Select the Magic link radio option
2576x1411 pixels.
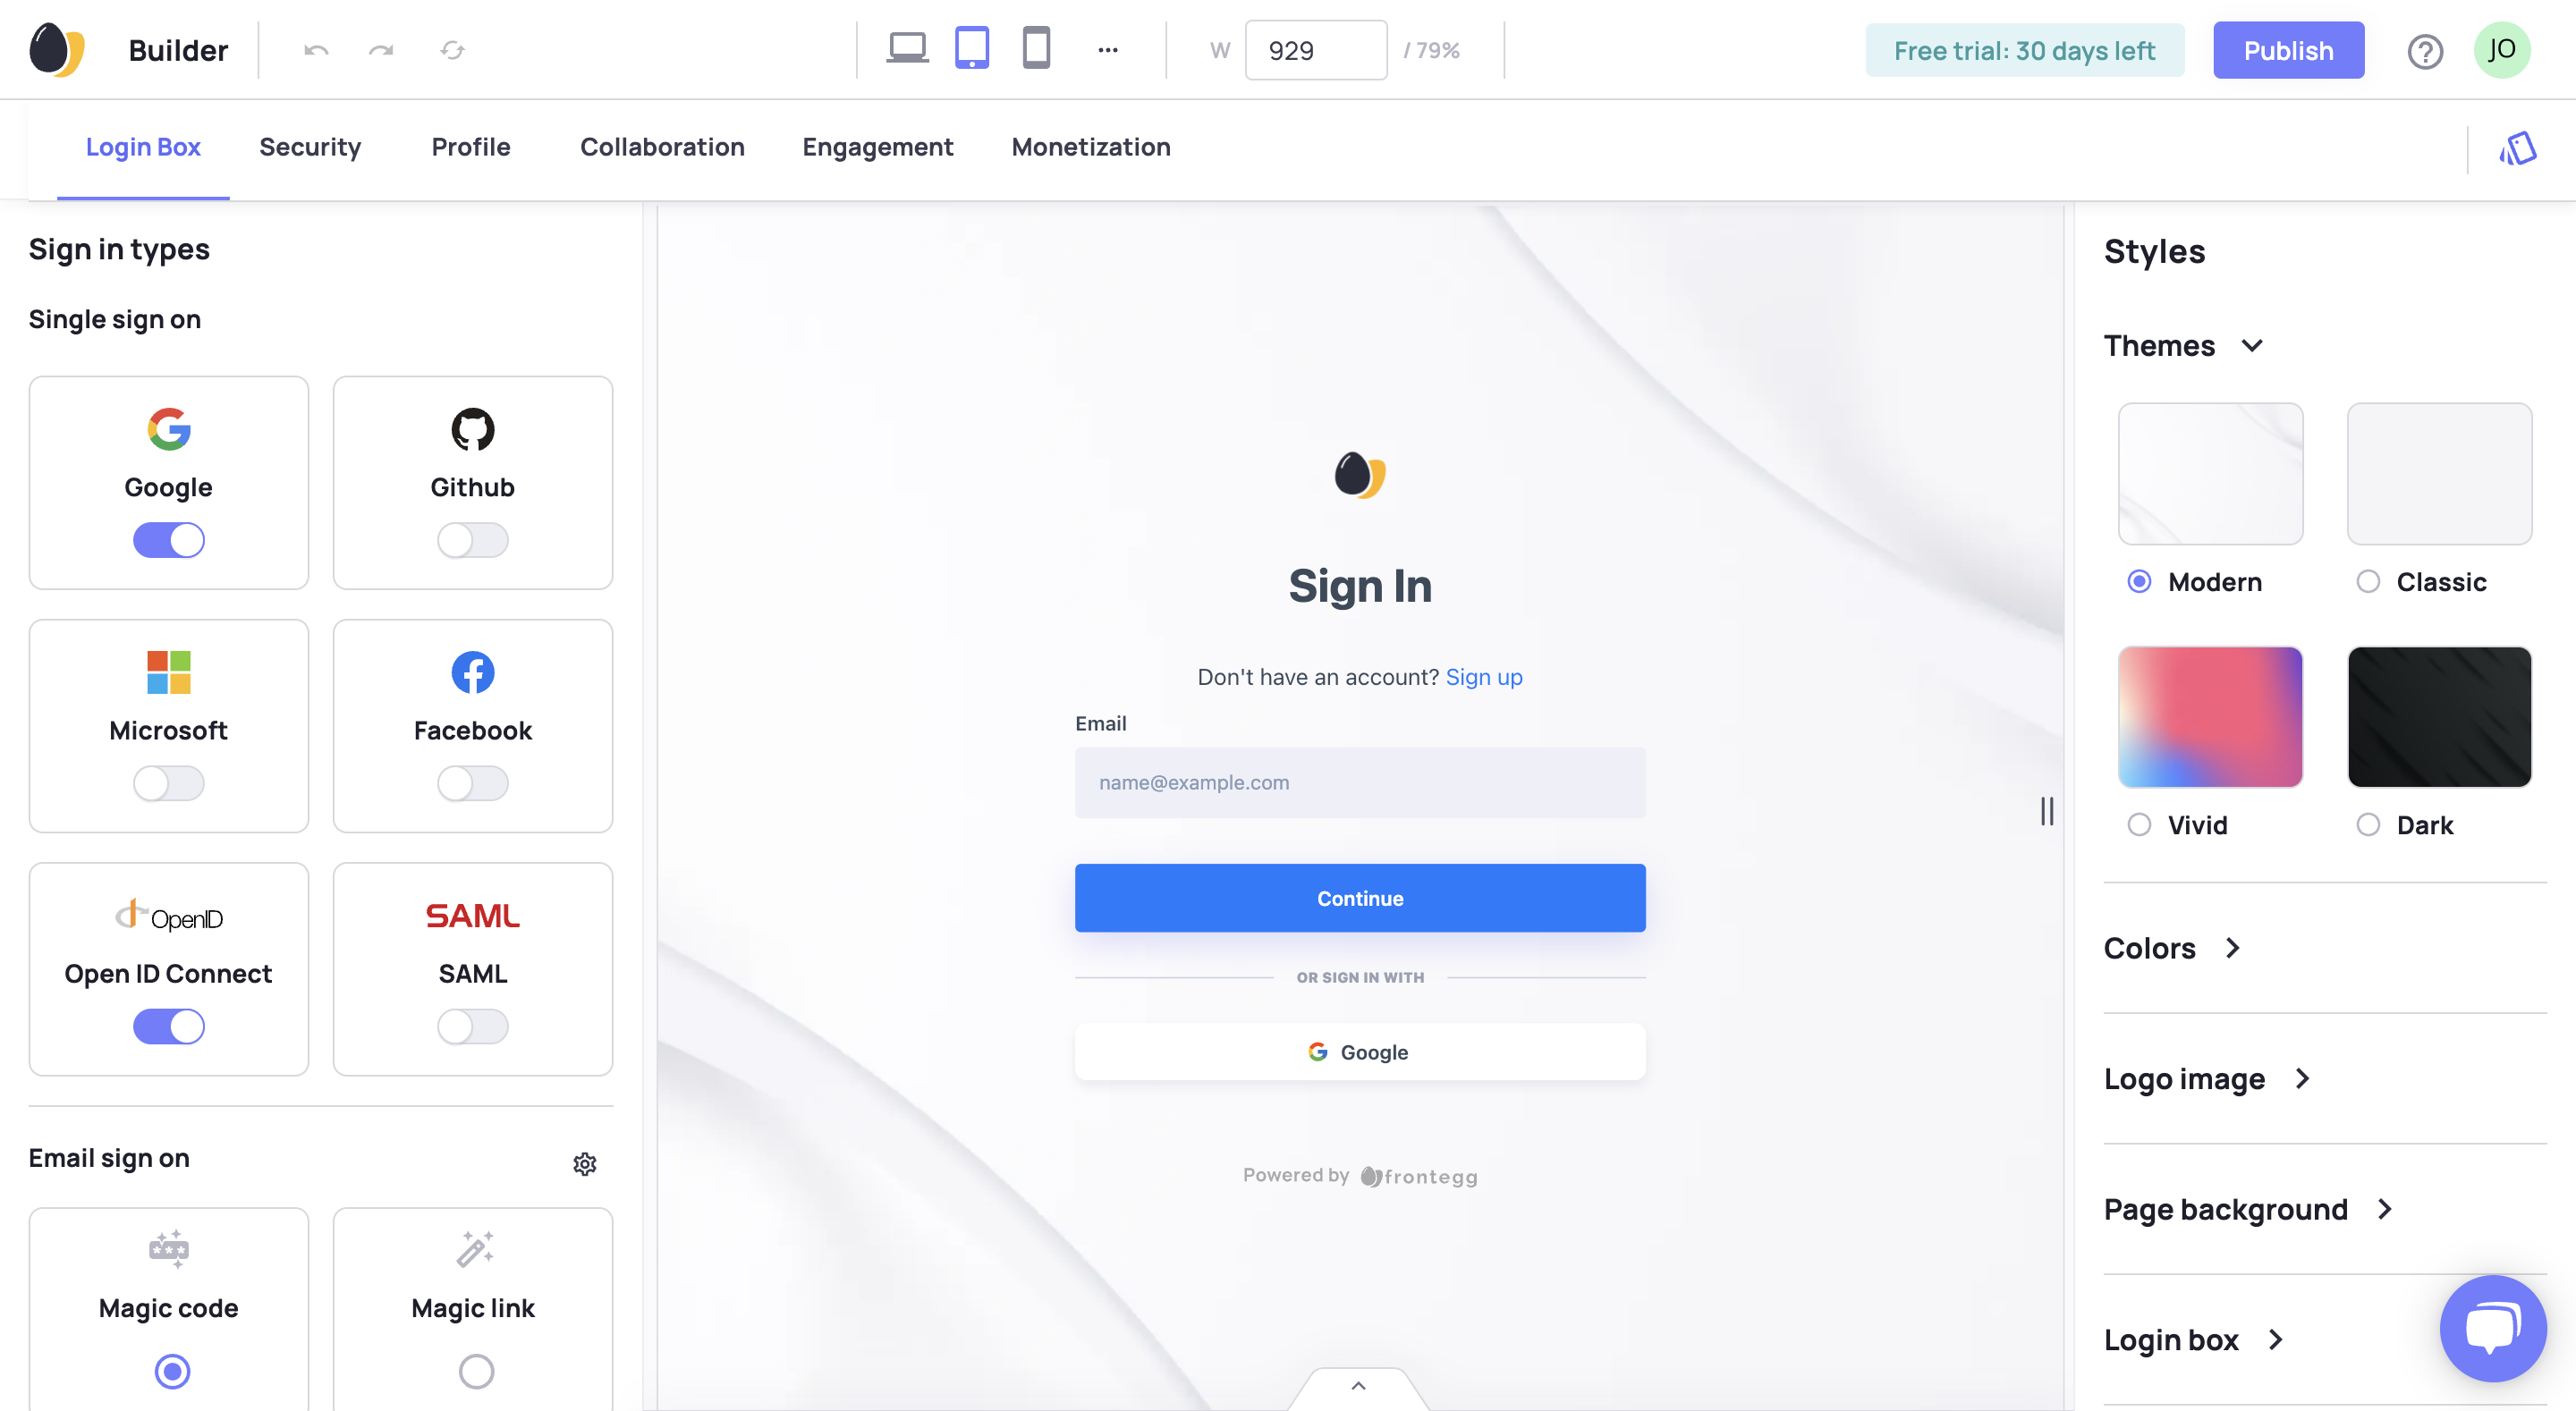pyautogui.click(x=476, y=1371)
